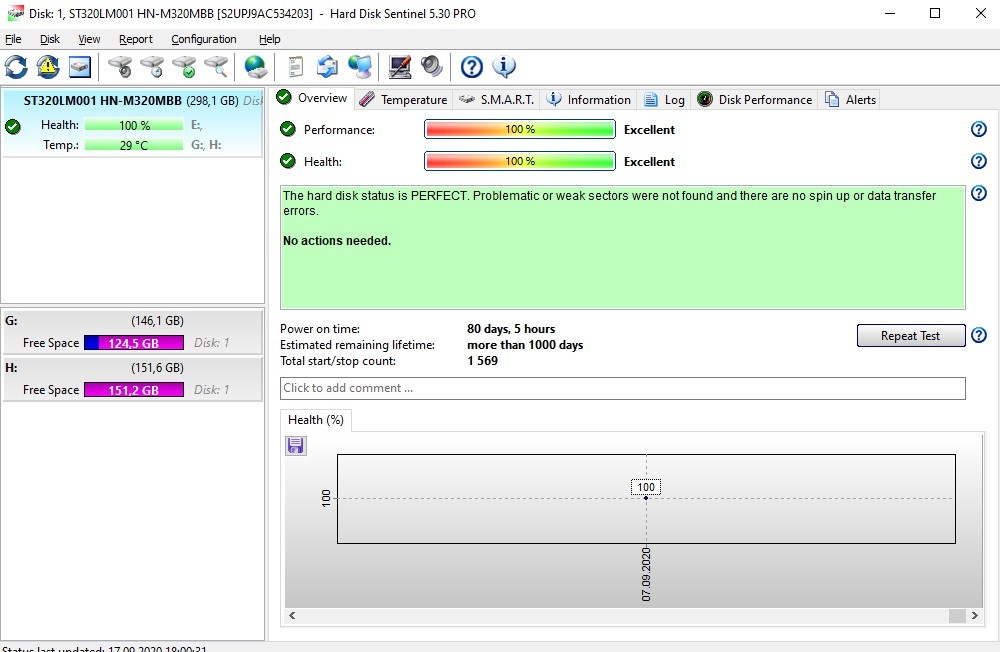Select the Overview tab
The image size is (1000, 652).
click(312, 98)
